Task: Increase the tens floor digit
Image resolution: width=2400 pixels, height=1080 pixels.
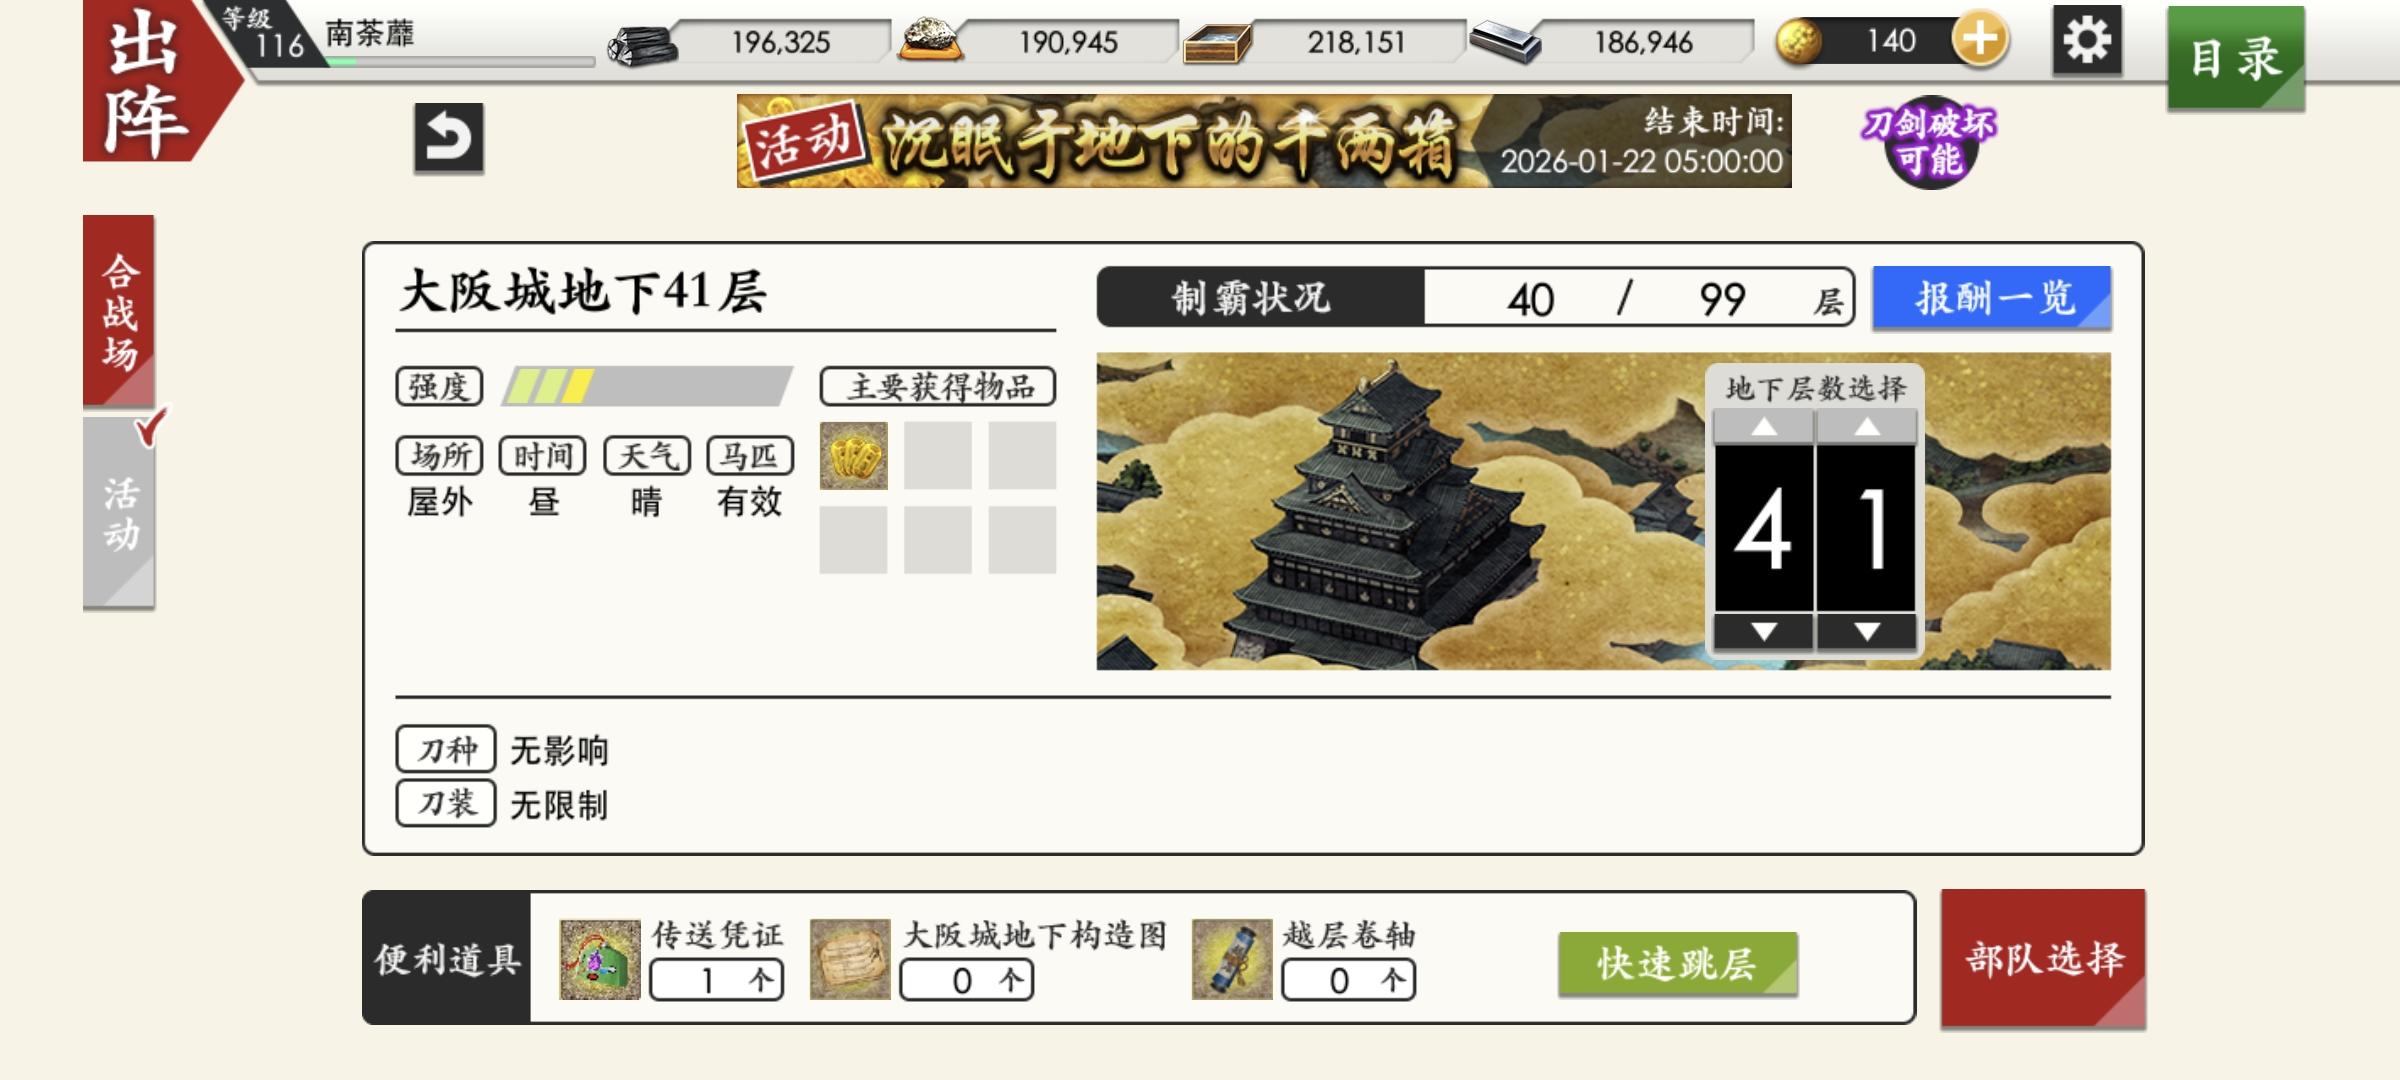Action: click(1764, 427)
